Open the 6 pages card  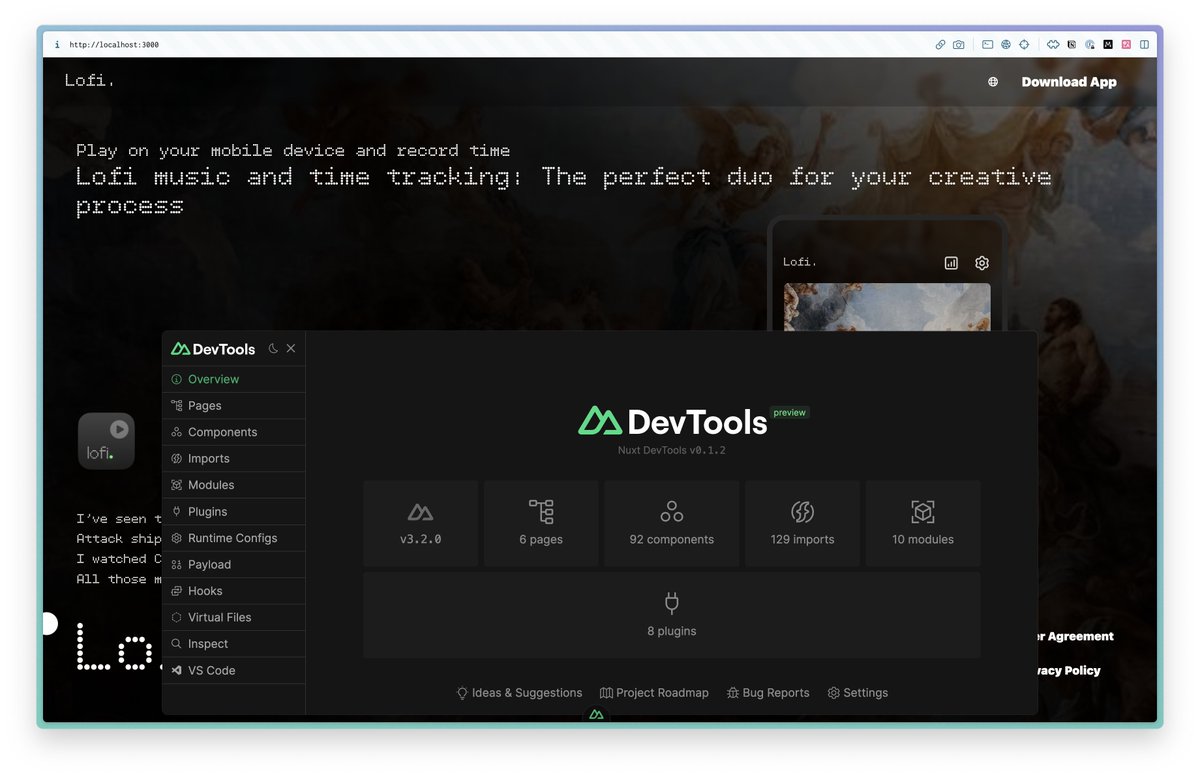point(541,524)
